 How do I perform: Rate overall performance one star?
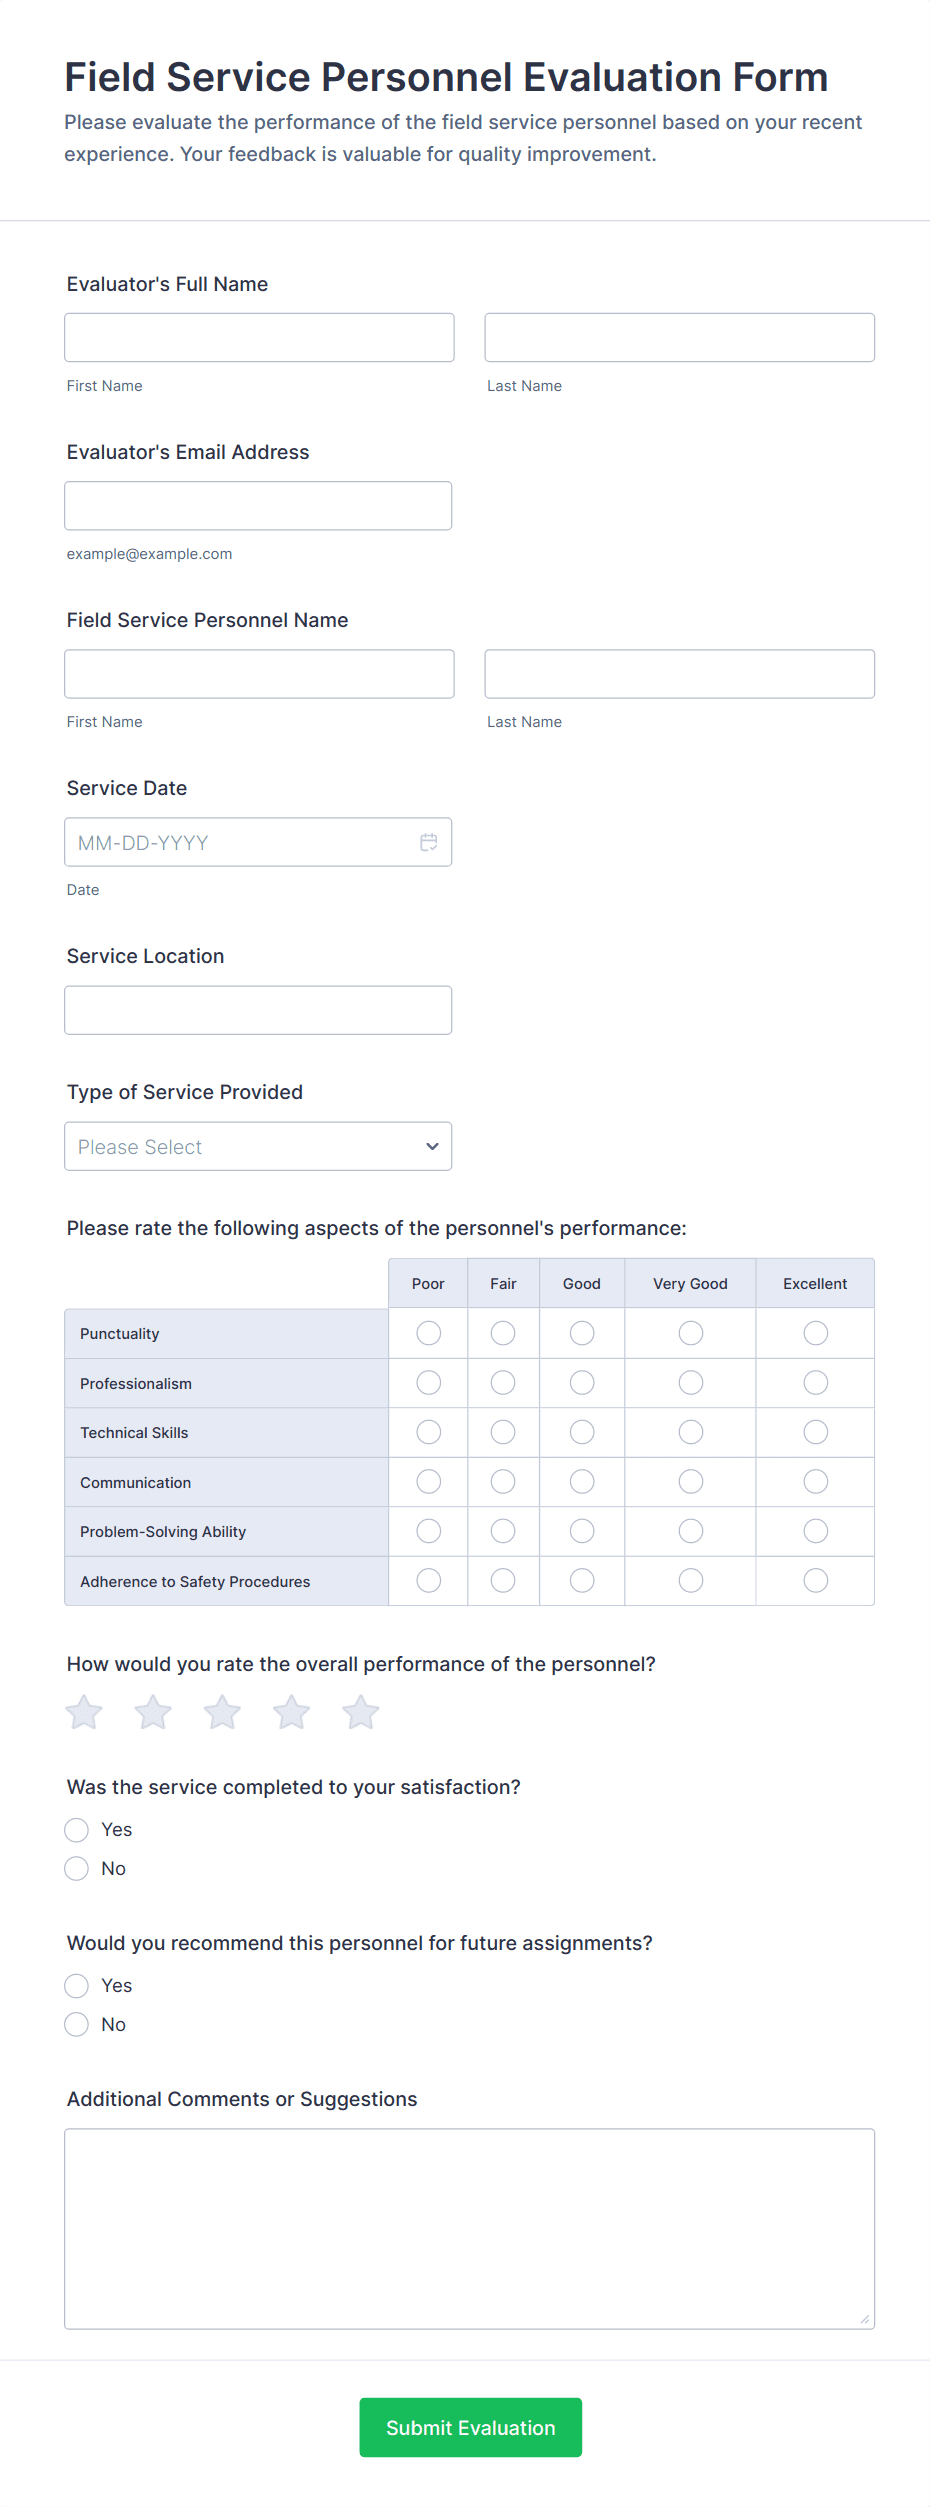(84, 1712)
